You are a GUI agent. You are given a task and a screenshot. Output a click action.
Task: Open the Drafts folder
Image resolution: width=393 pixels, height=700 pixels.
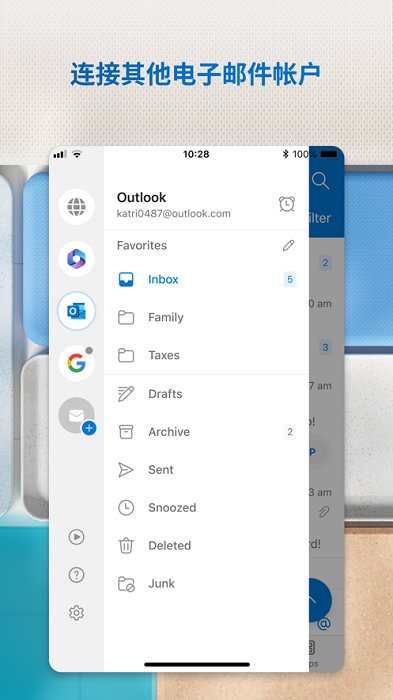click(206, 394)
